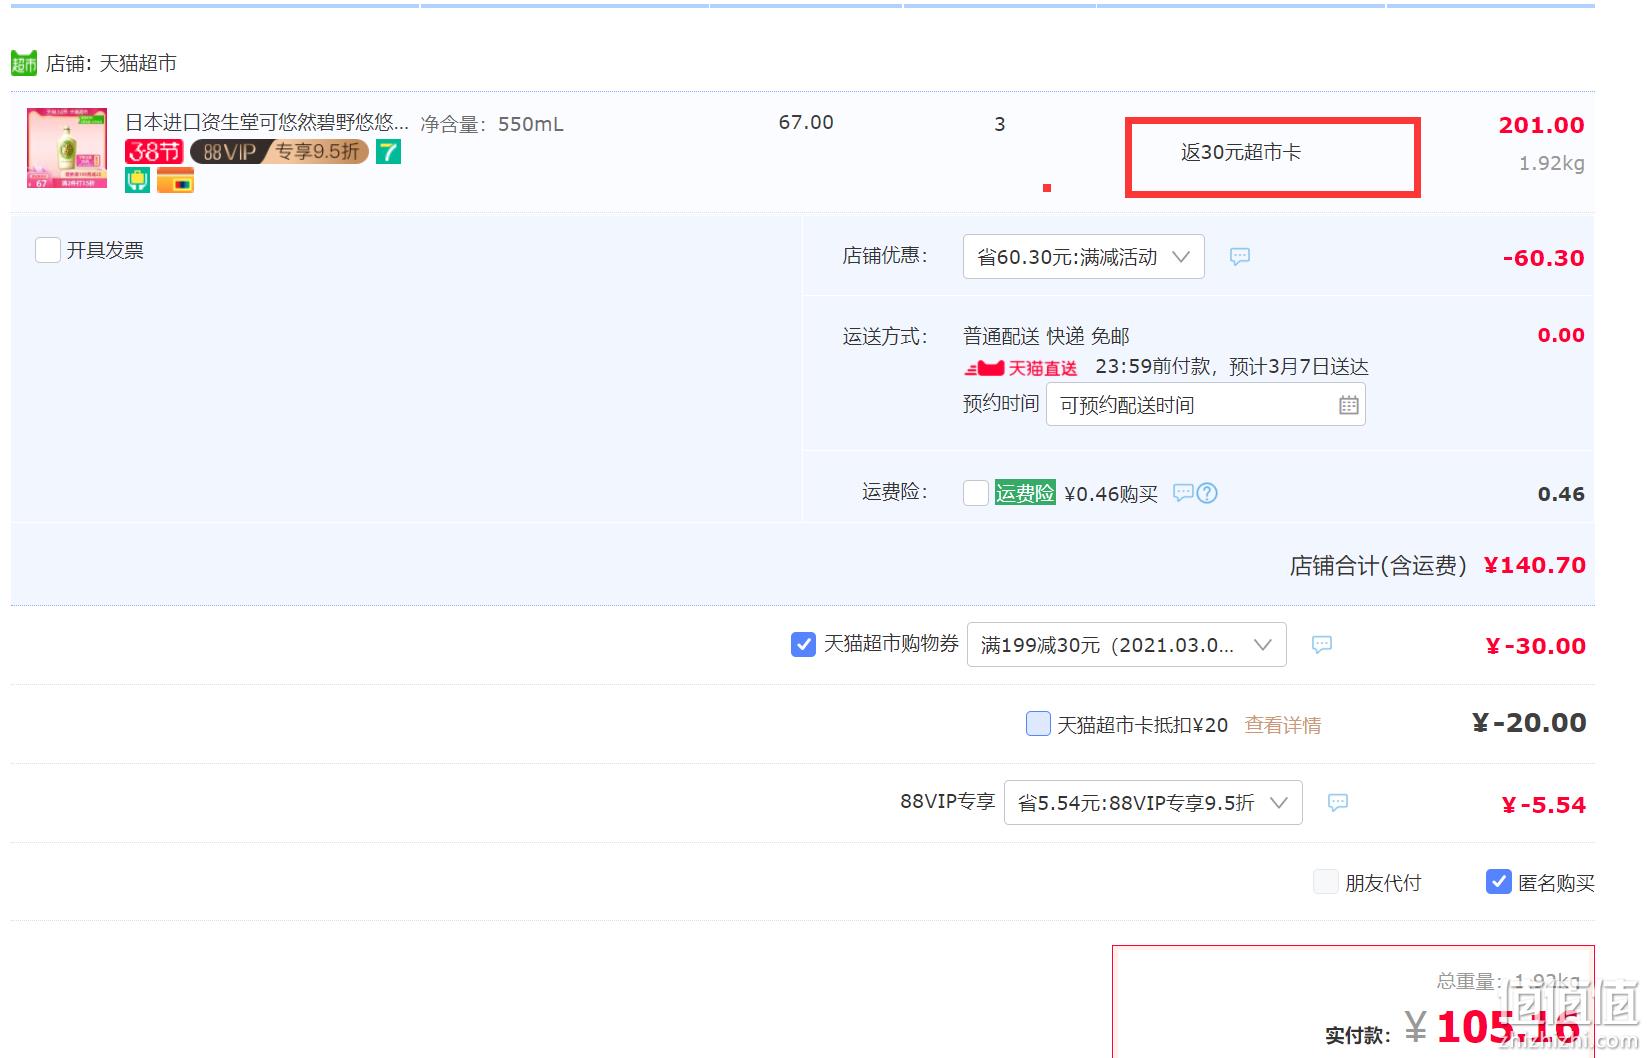Click the 返30元超市卡 promotion text
Screen dimensions: 1648x1058
[x=1241, y=152]
